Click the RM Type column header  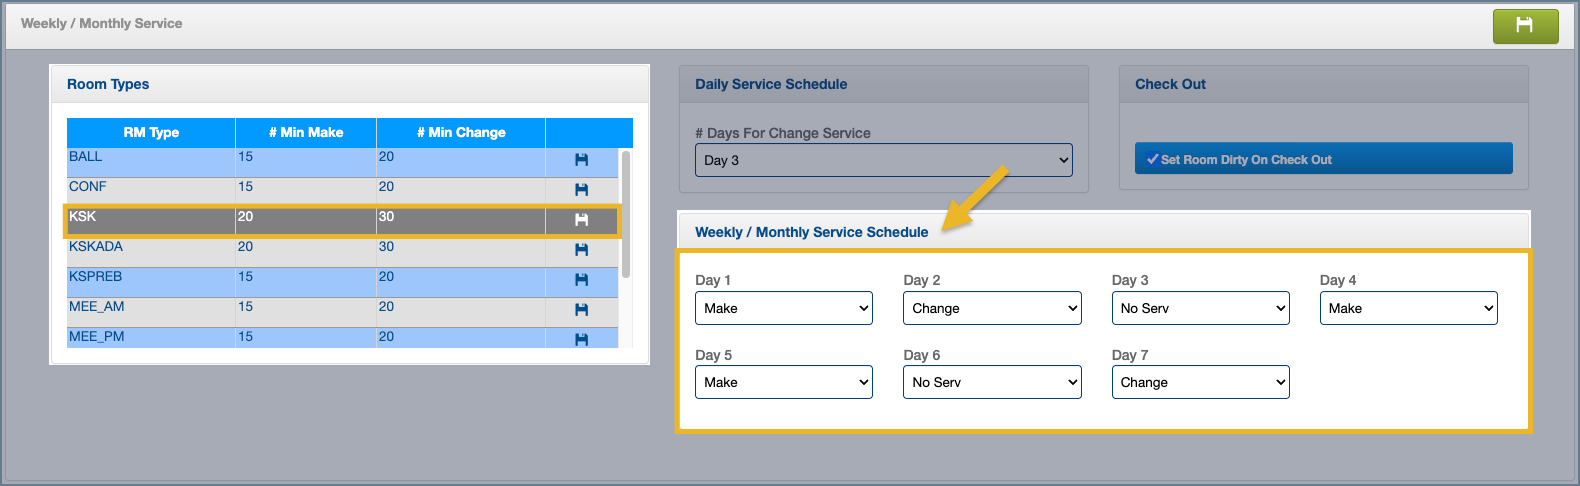pos(151,132)
